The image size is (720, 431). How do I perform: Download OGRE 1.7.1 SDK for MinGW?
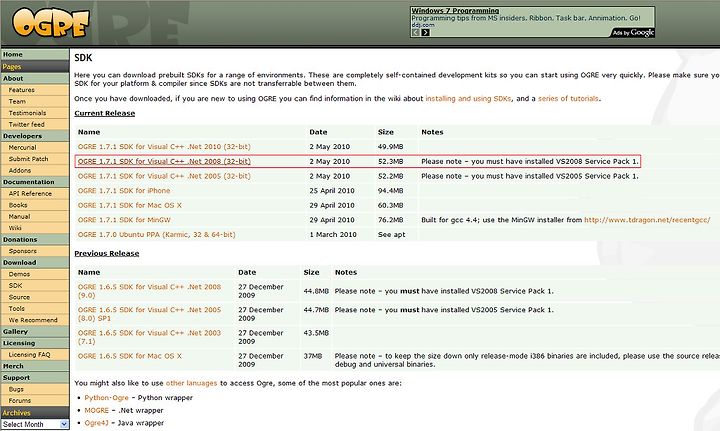click(124, 220)
